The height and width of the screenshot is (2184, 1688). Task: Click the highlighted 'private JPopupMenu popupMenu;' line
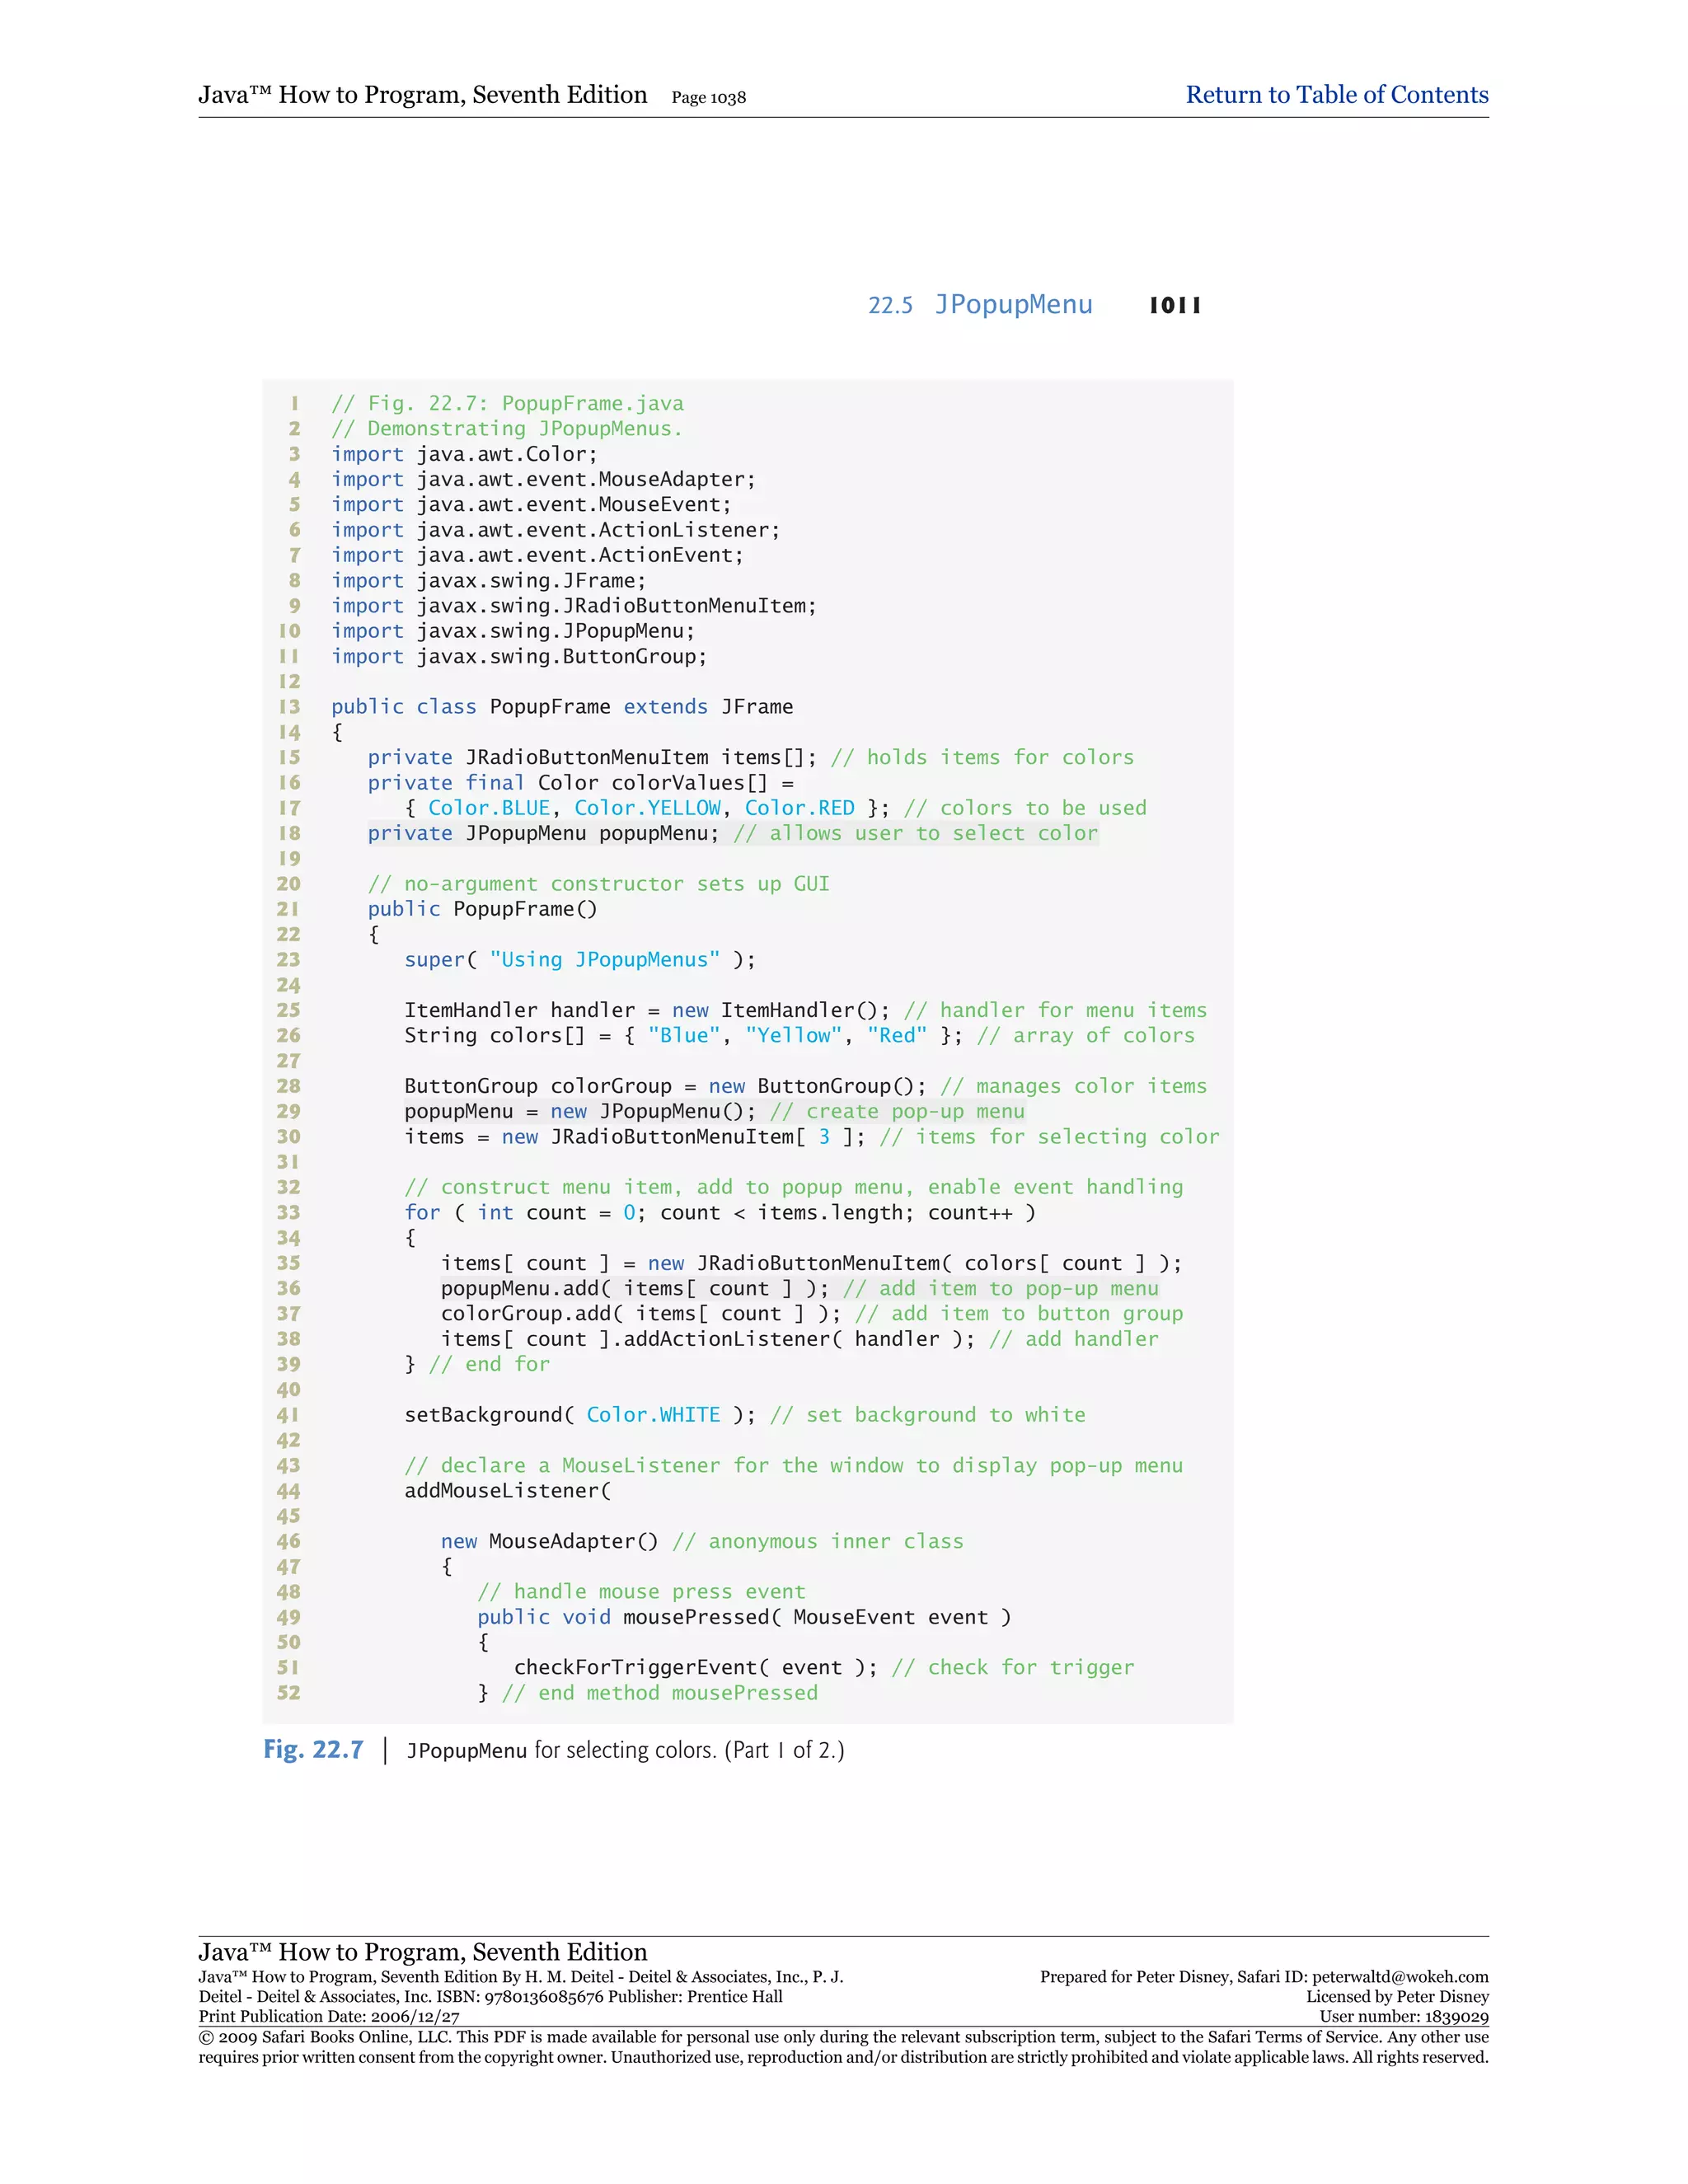(543, 833)
